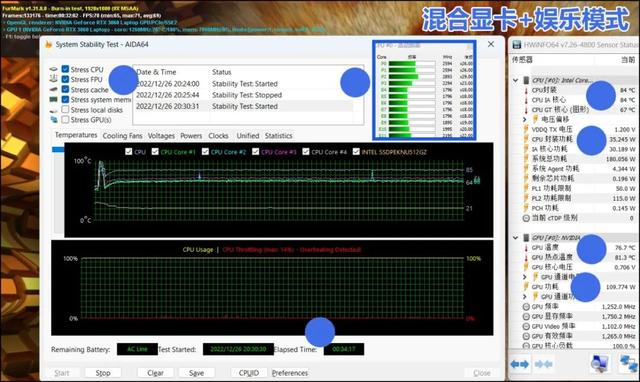The width and height of the screenshot is (640, 382).
Task: Select the 20:30:31 Stability Test Started log row
Action: (x=244, y=106)
